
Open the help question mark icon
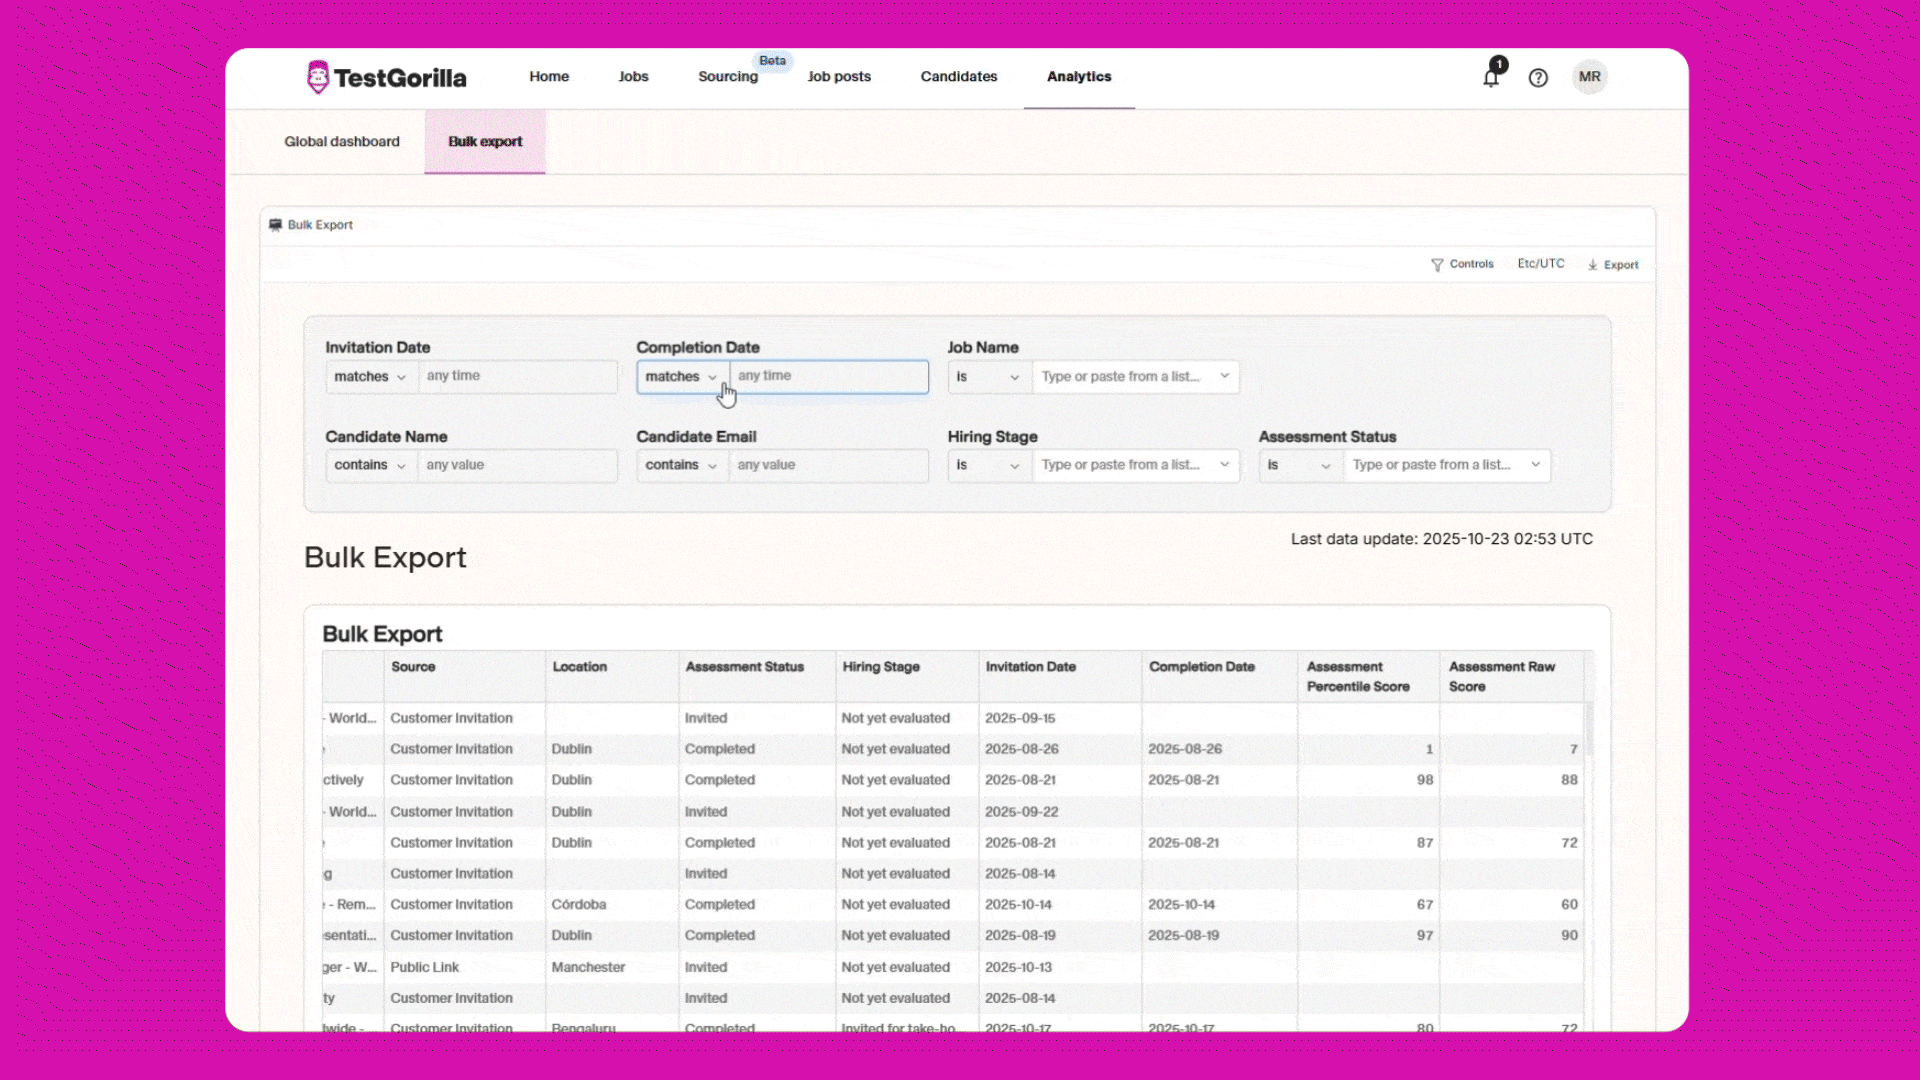[x=1538, y=78]
